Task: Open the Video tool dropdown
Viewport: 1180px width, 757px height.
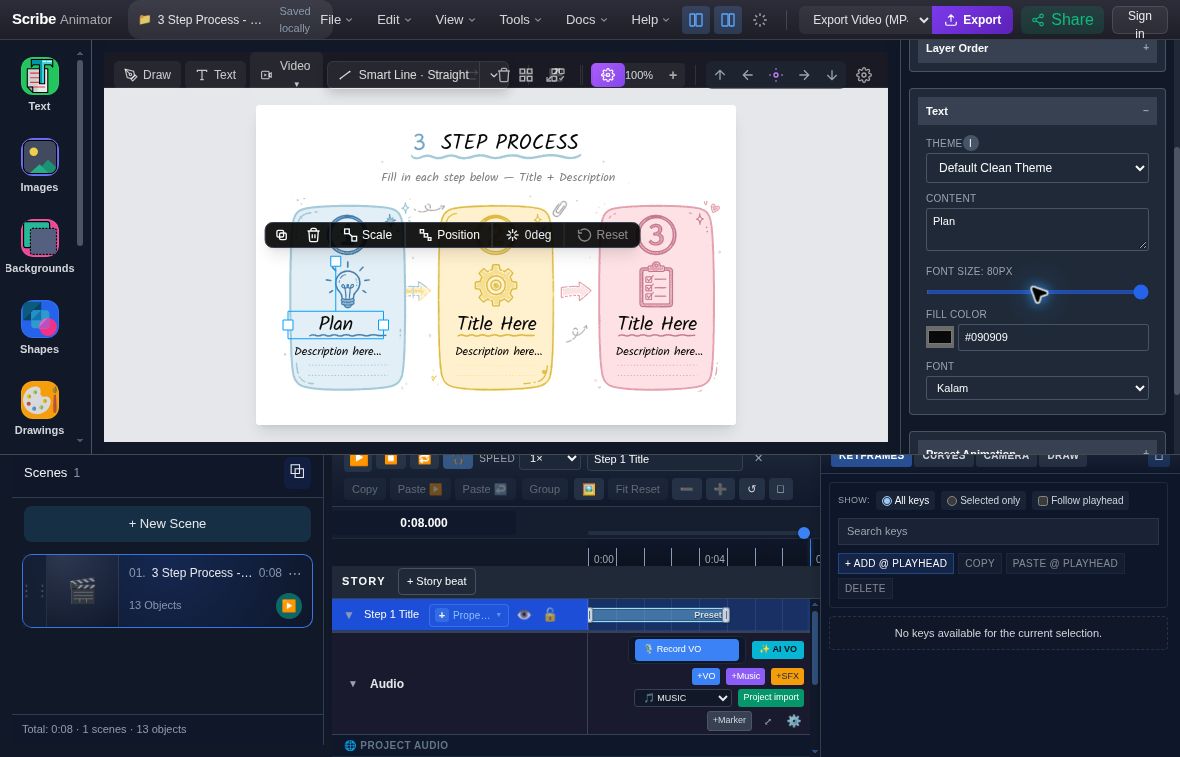Action: coord(286,74)
